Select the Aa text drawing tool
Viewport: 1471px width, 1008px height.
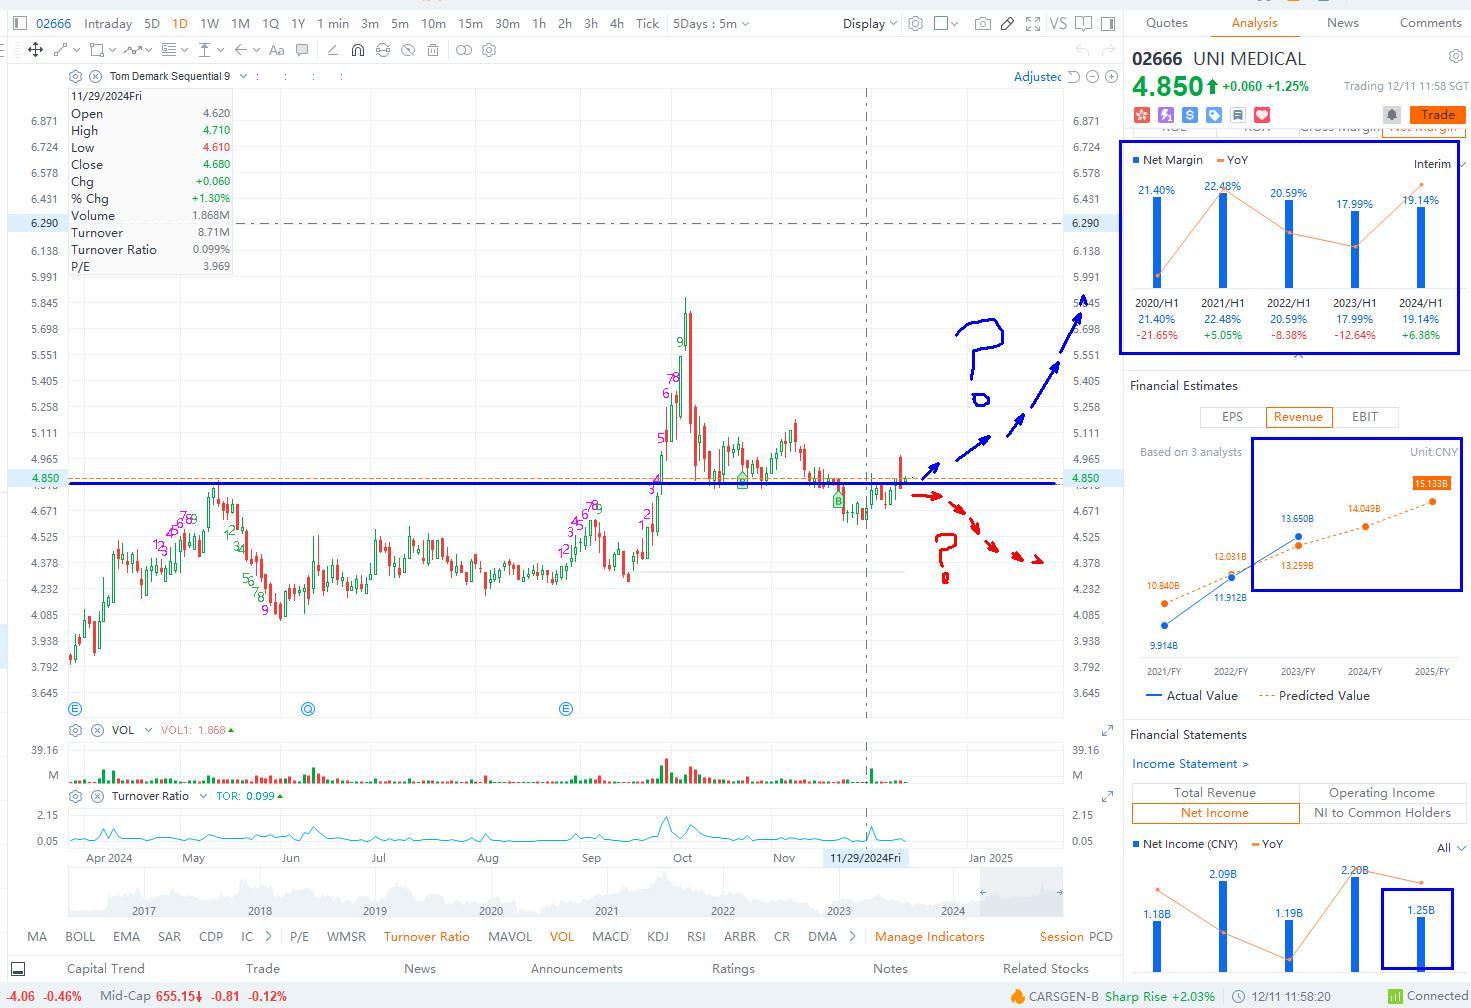(277, 50)
